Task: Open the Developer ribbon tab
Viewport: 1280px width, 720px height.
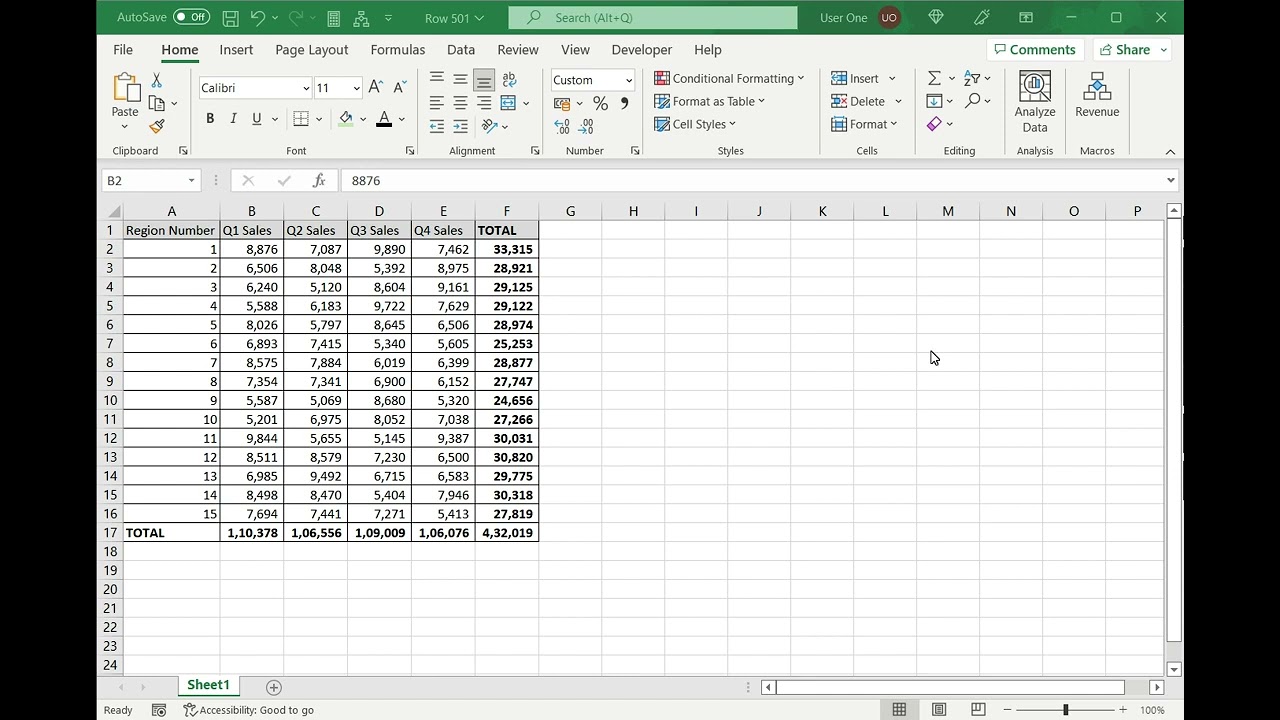Action: coord(642,50)
